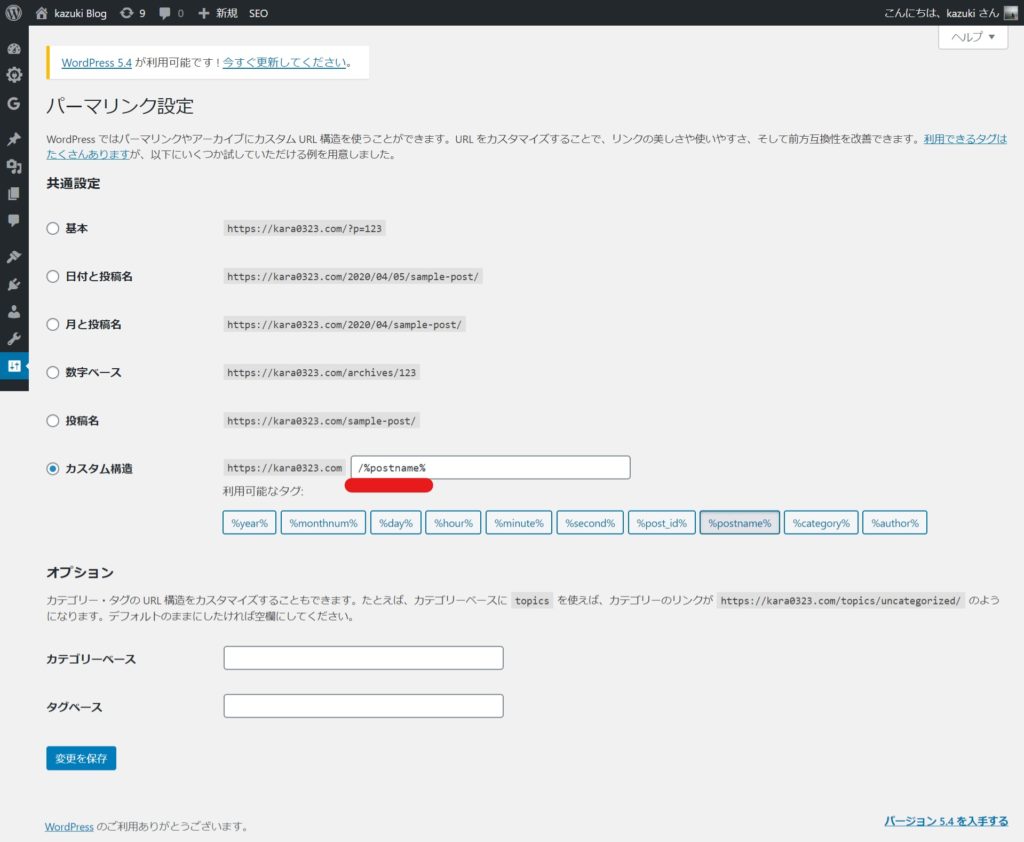This screenshot has width=1024, height=842.
Task: Open the Plugins plug icon in the sidebar
Action: tap(14, 284)
